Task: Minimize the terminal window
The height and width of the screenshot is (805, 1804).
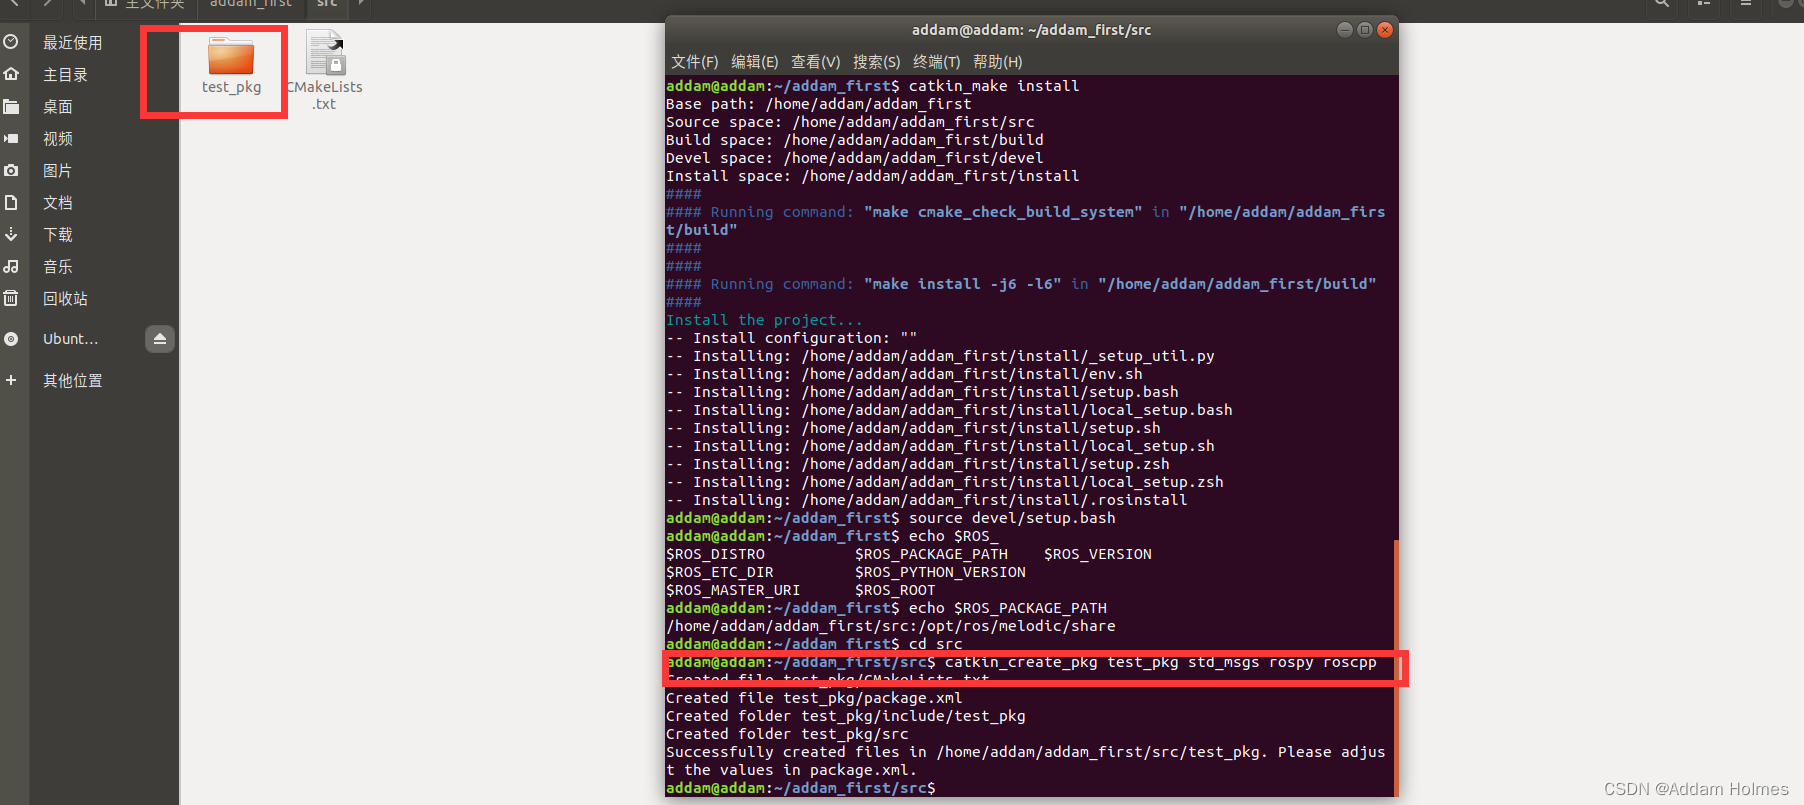Action: (x=1345, y=30)
